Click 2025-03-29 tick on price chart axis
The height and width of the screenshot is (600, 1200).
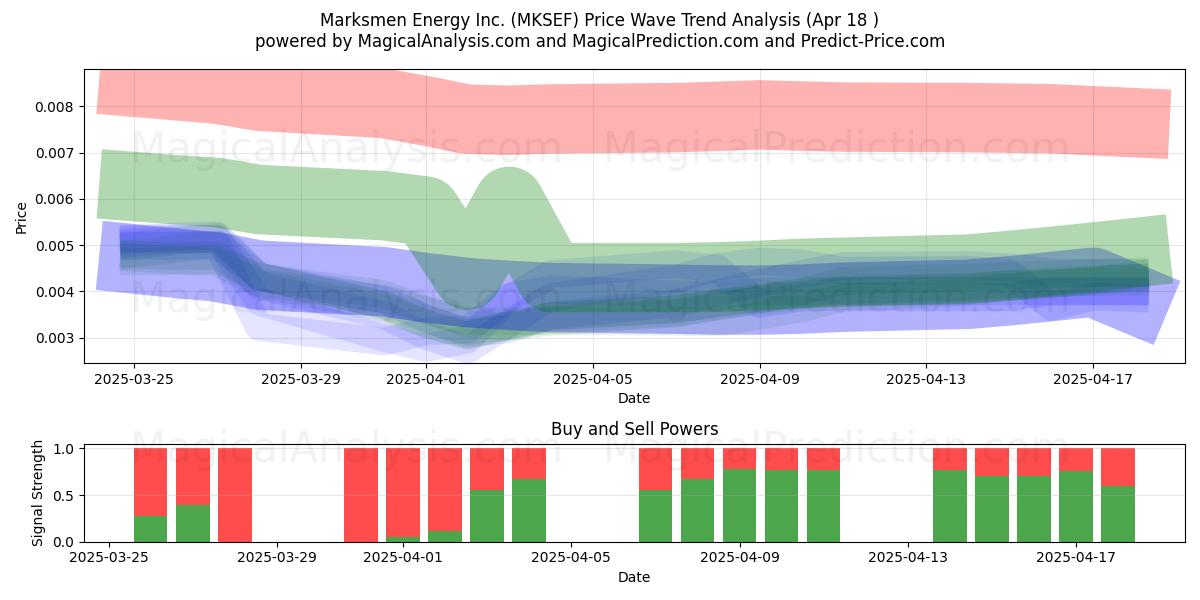click(x=301, y=379)
